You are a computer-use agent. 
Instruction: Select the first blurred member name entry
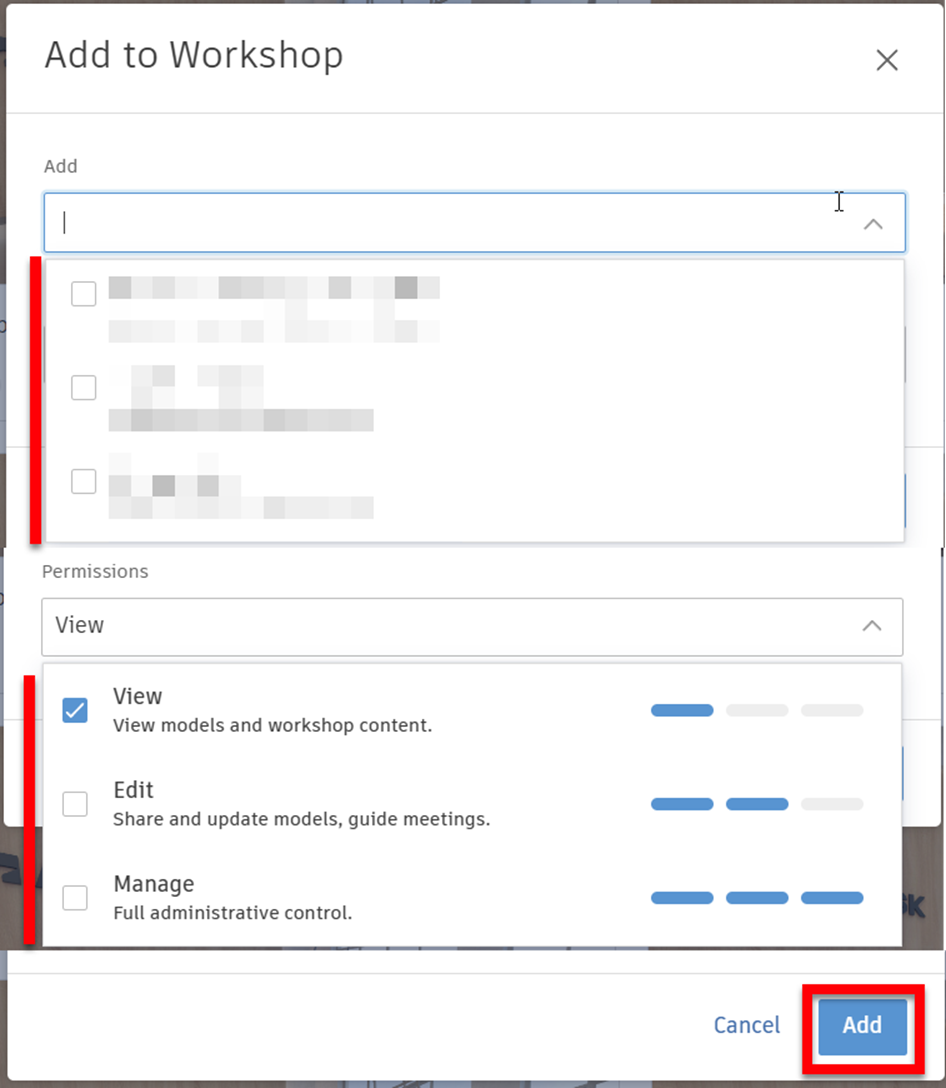pos(274,289)
